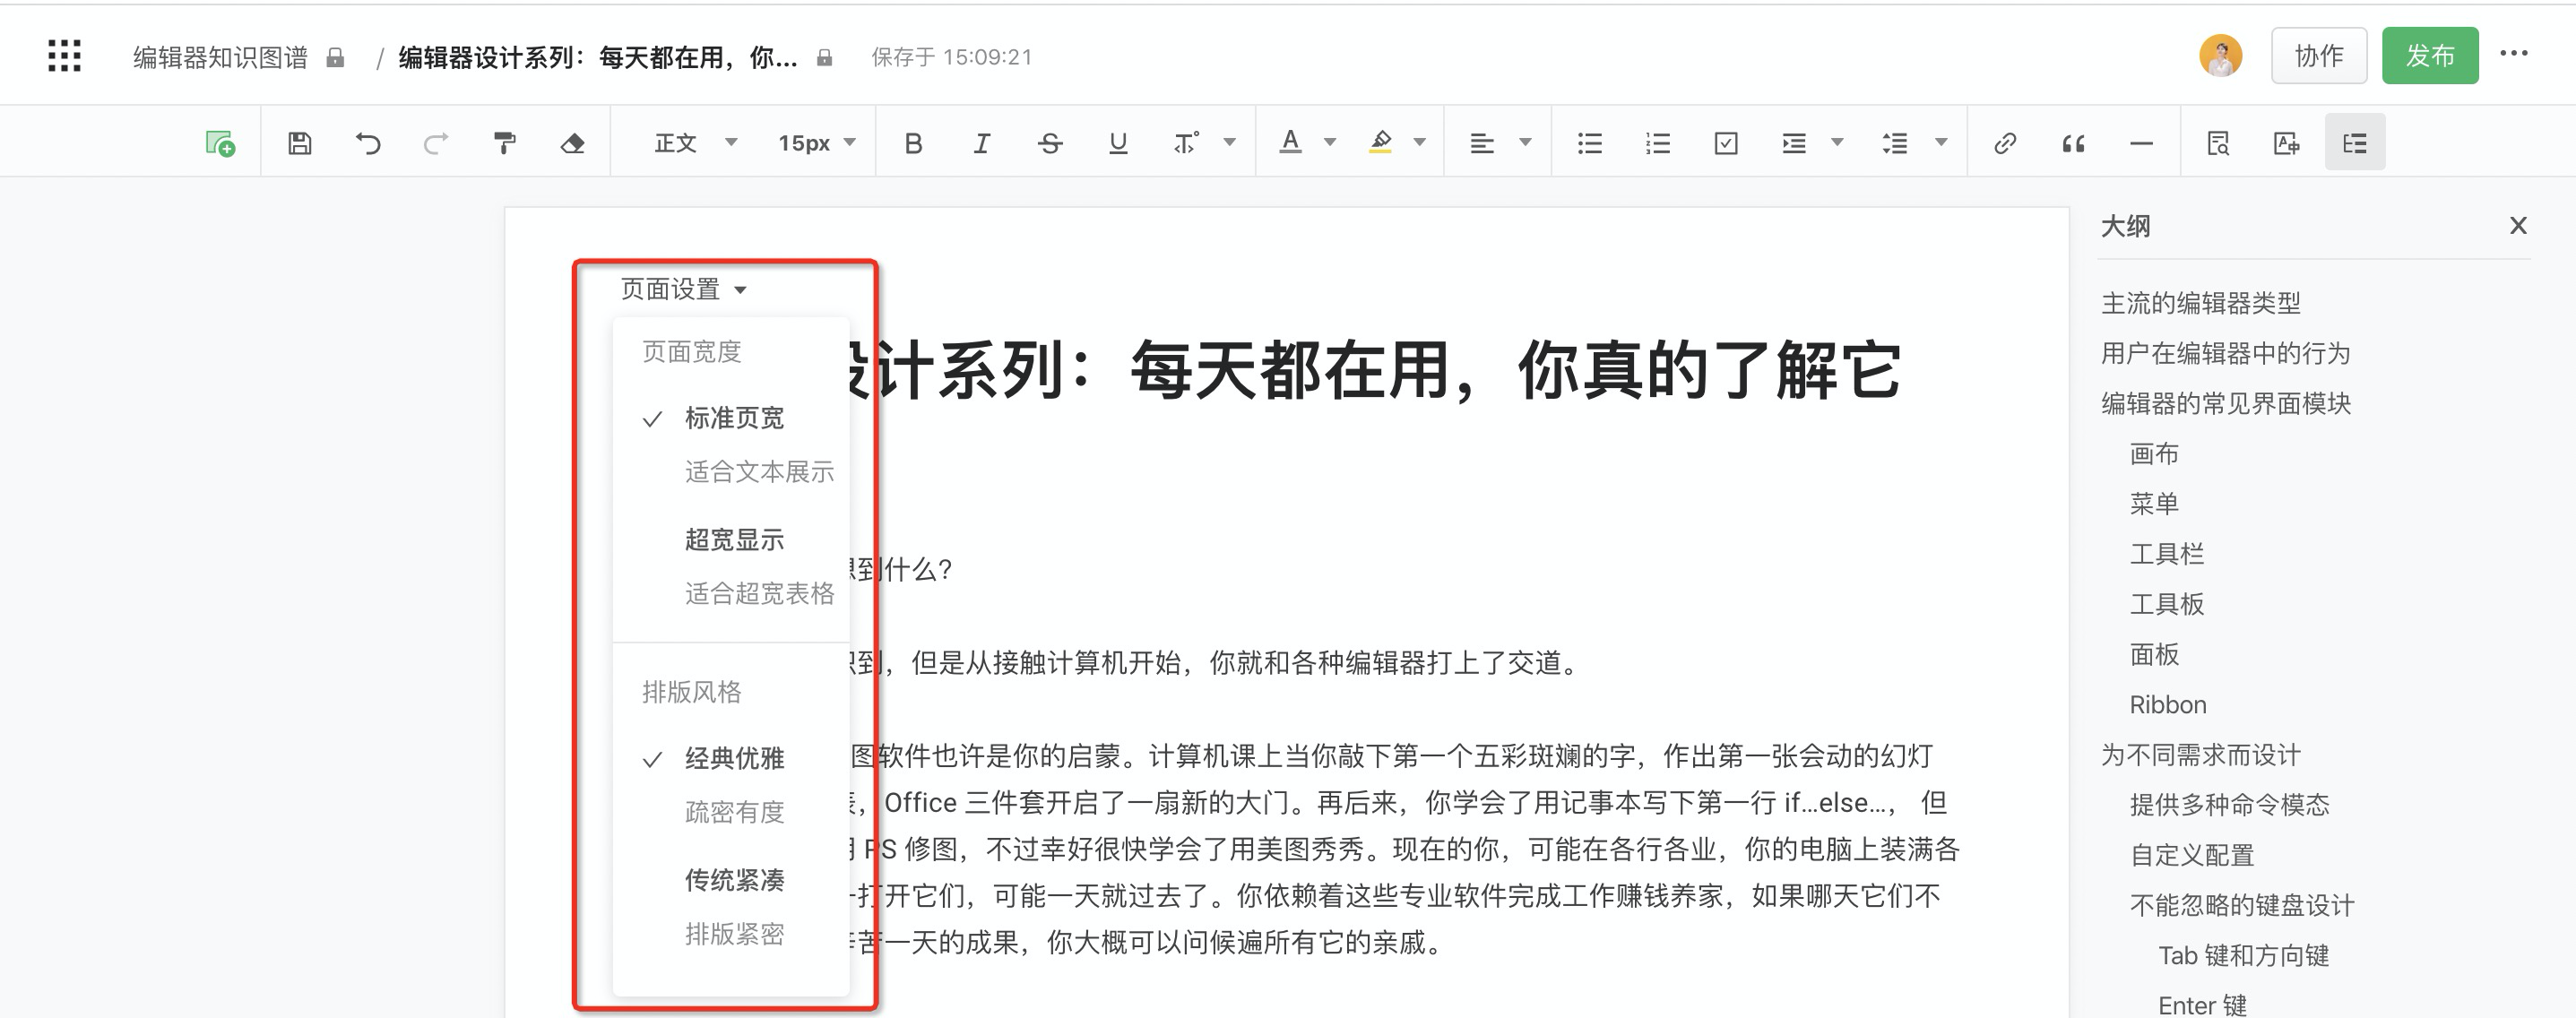Image resolution: width=2576 pixels, height=1018 pixels.
Task: Open the 正文 paragraph style dropdown
Action: point(695,143)
